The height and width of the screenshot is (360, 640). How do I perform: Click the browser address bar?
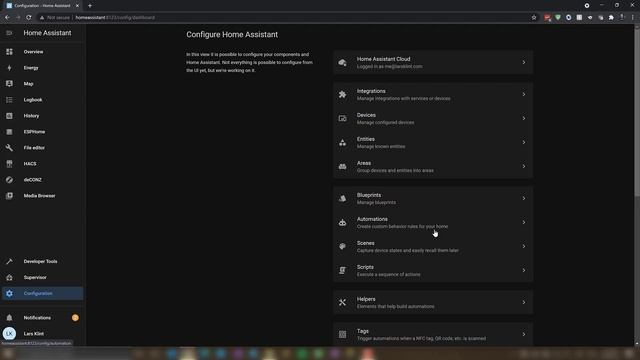click(x=286, y=18)
